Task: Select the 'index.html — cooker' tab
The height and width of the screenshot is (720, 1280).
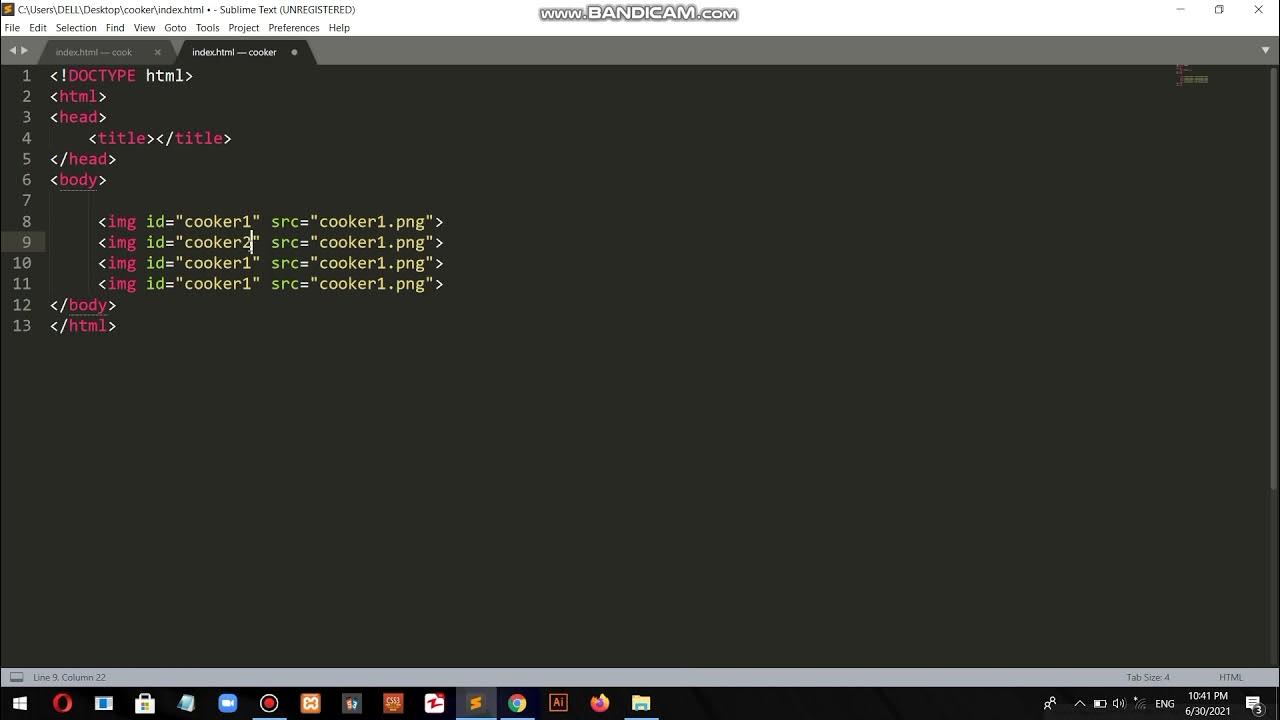Action: point(234,52)
